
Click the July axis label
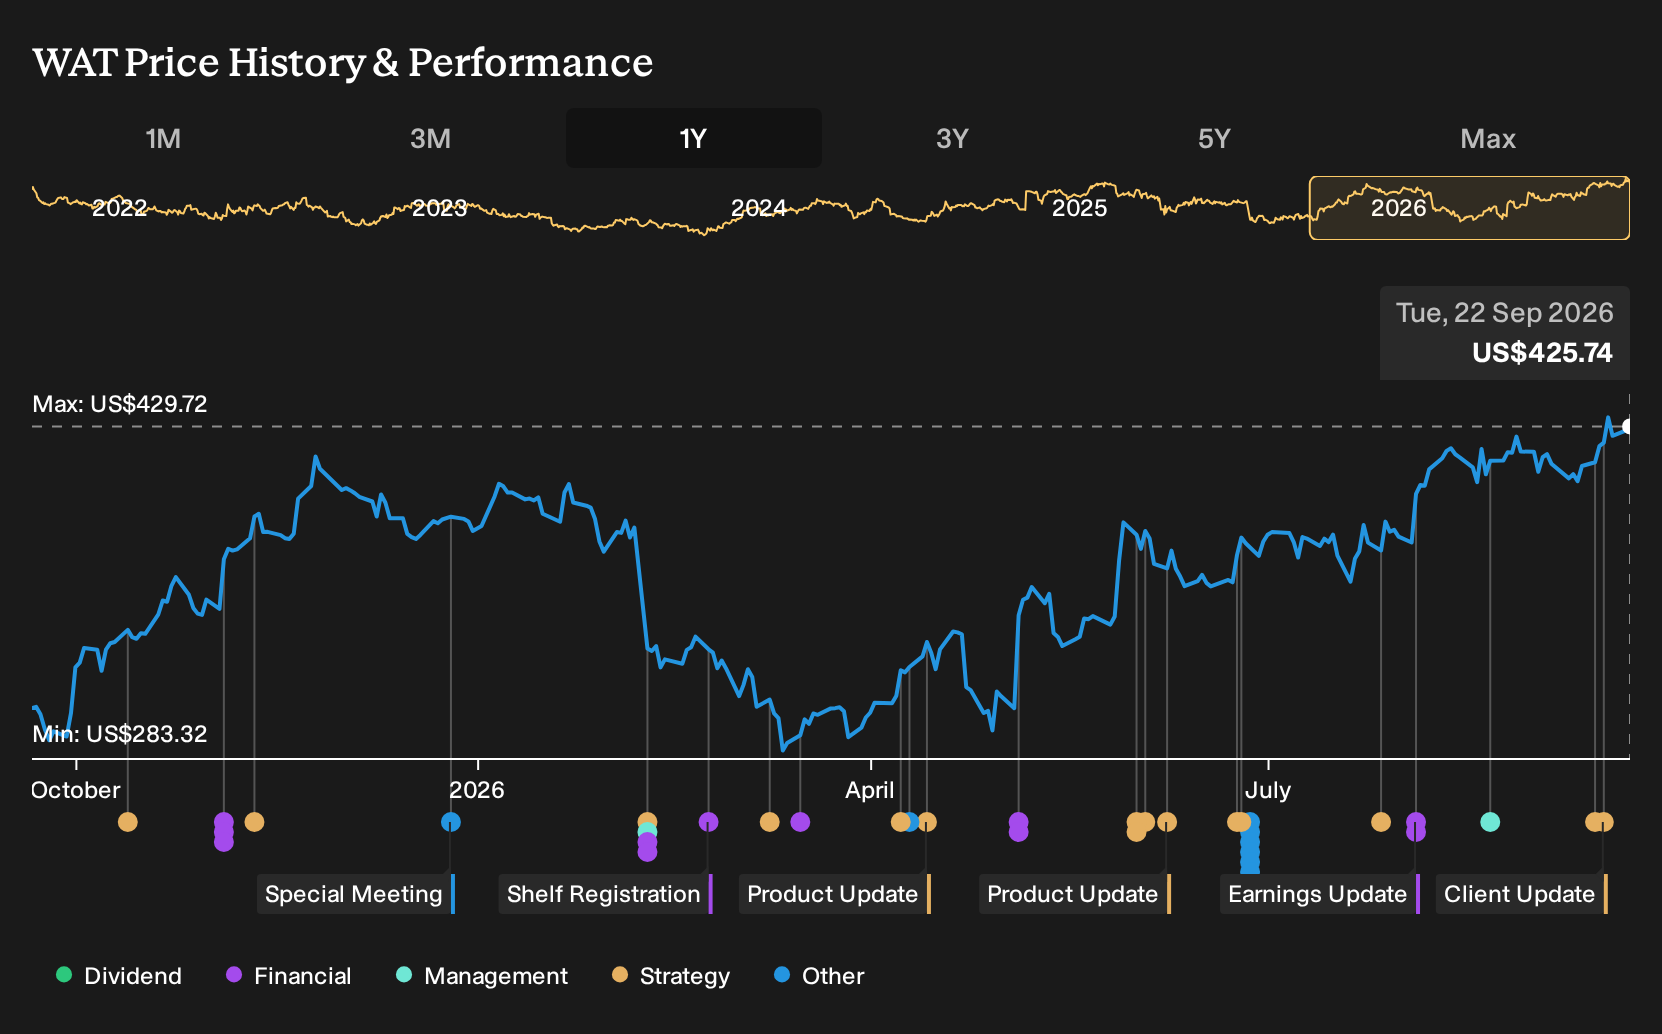pos(1268,790)
